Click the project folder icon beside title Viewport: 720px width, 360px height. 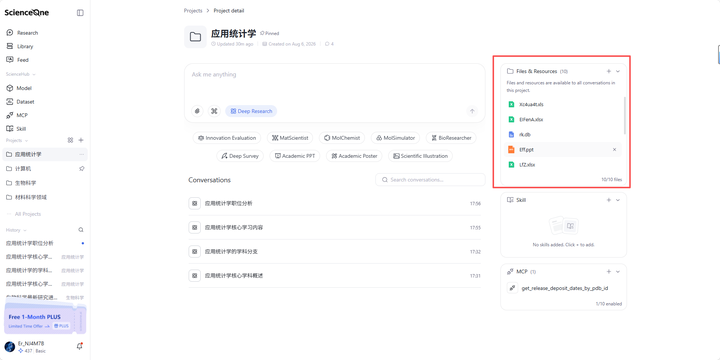195,37
